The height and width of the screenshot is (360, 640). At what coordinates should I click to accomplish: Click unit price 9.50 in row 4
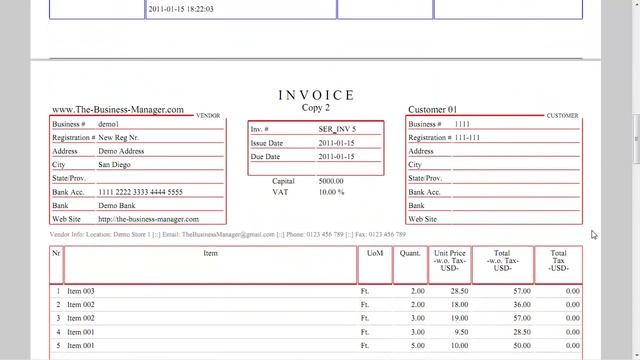[x=461, y=332]
